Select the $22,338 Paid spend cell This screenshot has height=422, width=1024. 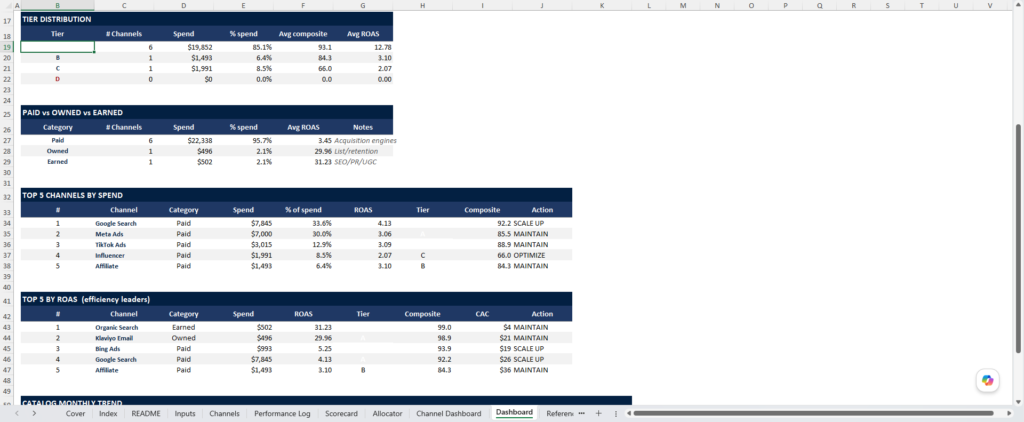pyautogui.click(x=184, y=140)
